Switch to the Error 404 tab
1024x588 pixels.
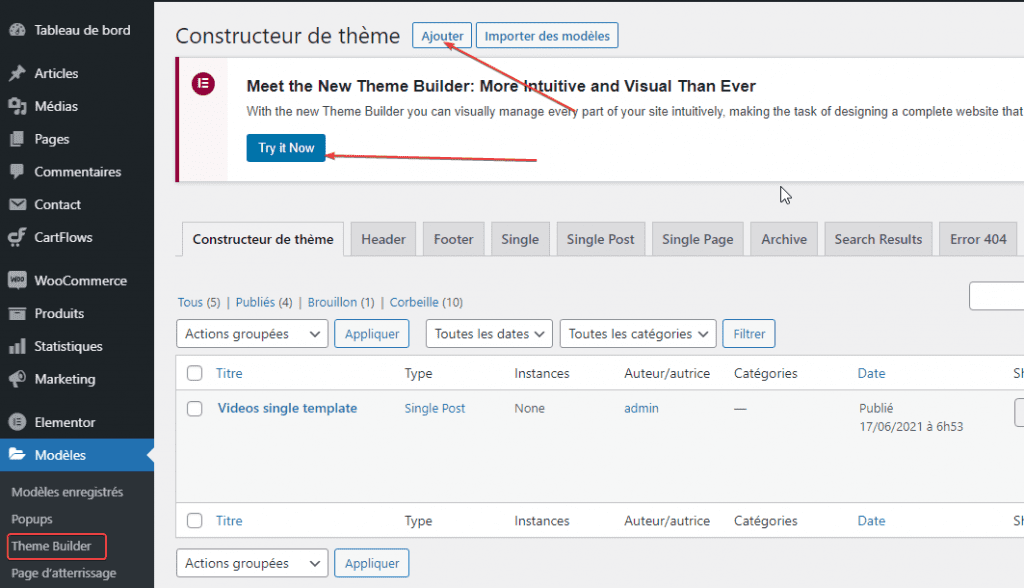click(977, 238)
